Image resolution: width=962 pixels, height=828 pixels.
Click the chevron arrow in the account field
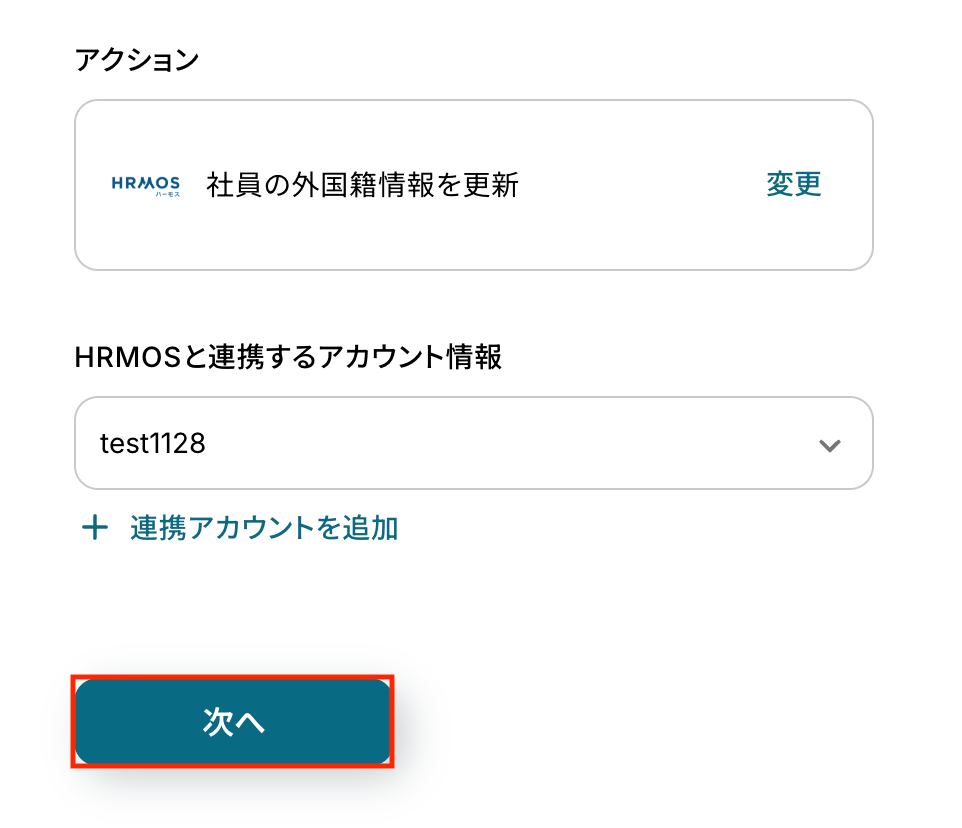point(829,445)
